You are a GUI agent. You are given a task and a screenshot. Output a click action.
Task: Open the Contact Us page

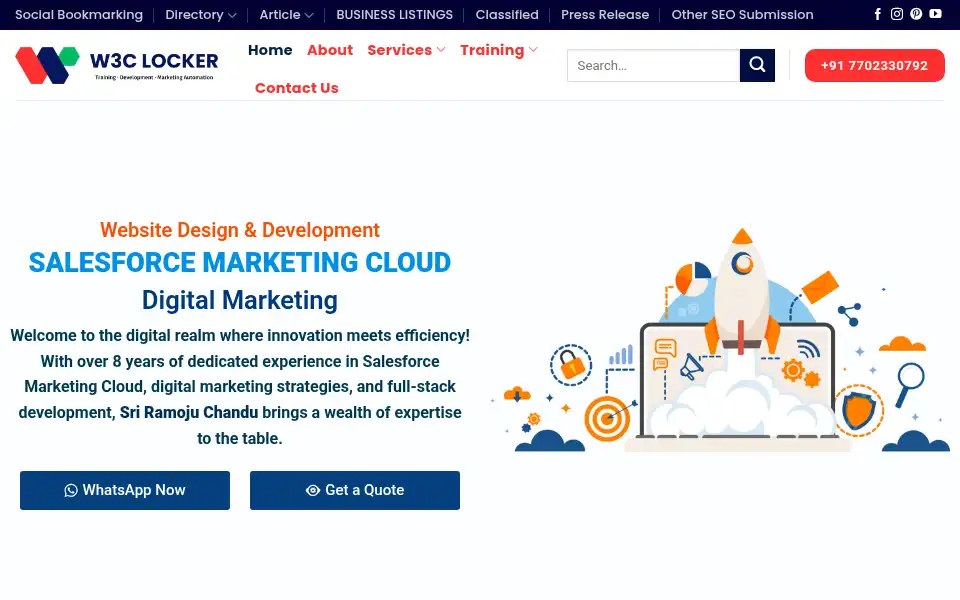coord(297,88)
